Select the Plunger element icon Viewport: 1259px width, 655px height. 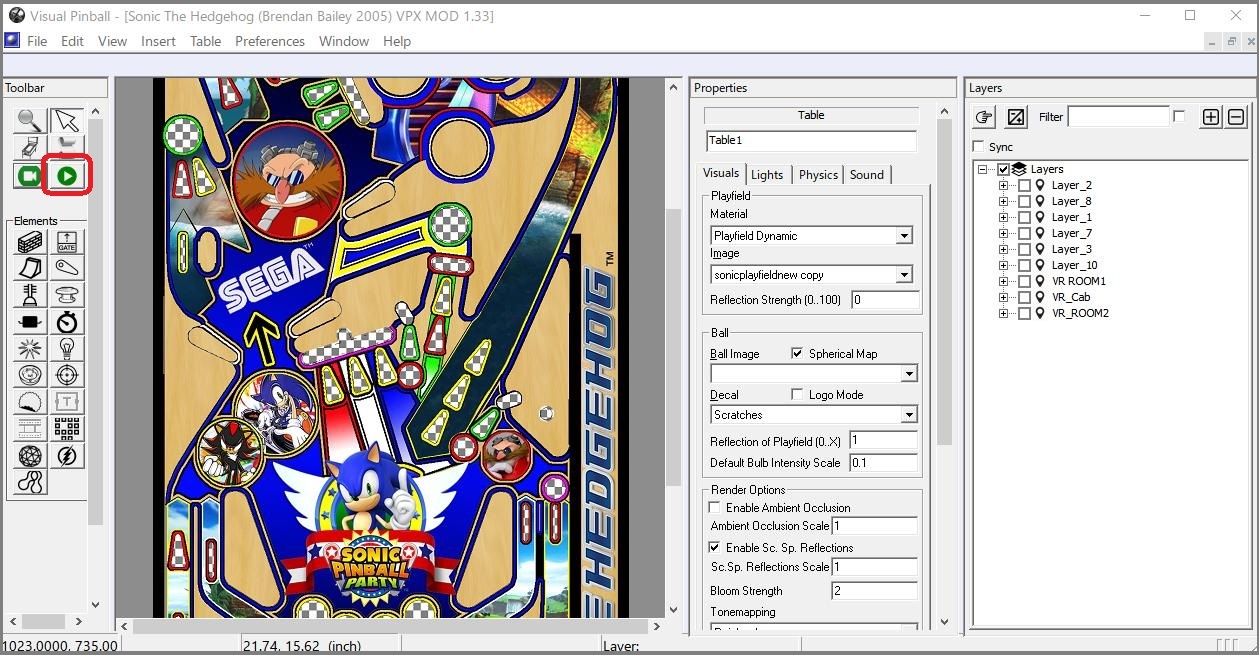coord(29,296)
